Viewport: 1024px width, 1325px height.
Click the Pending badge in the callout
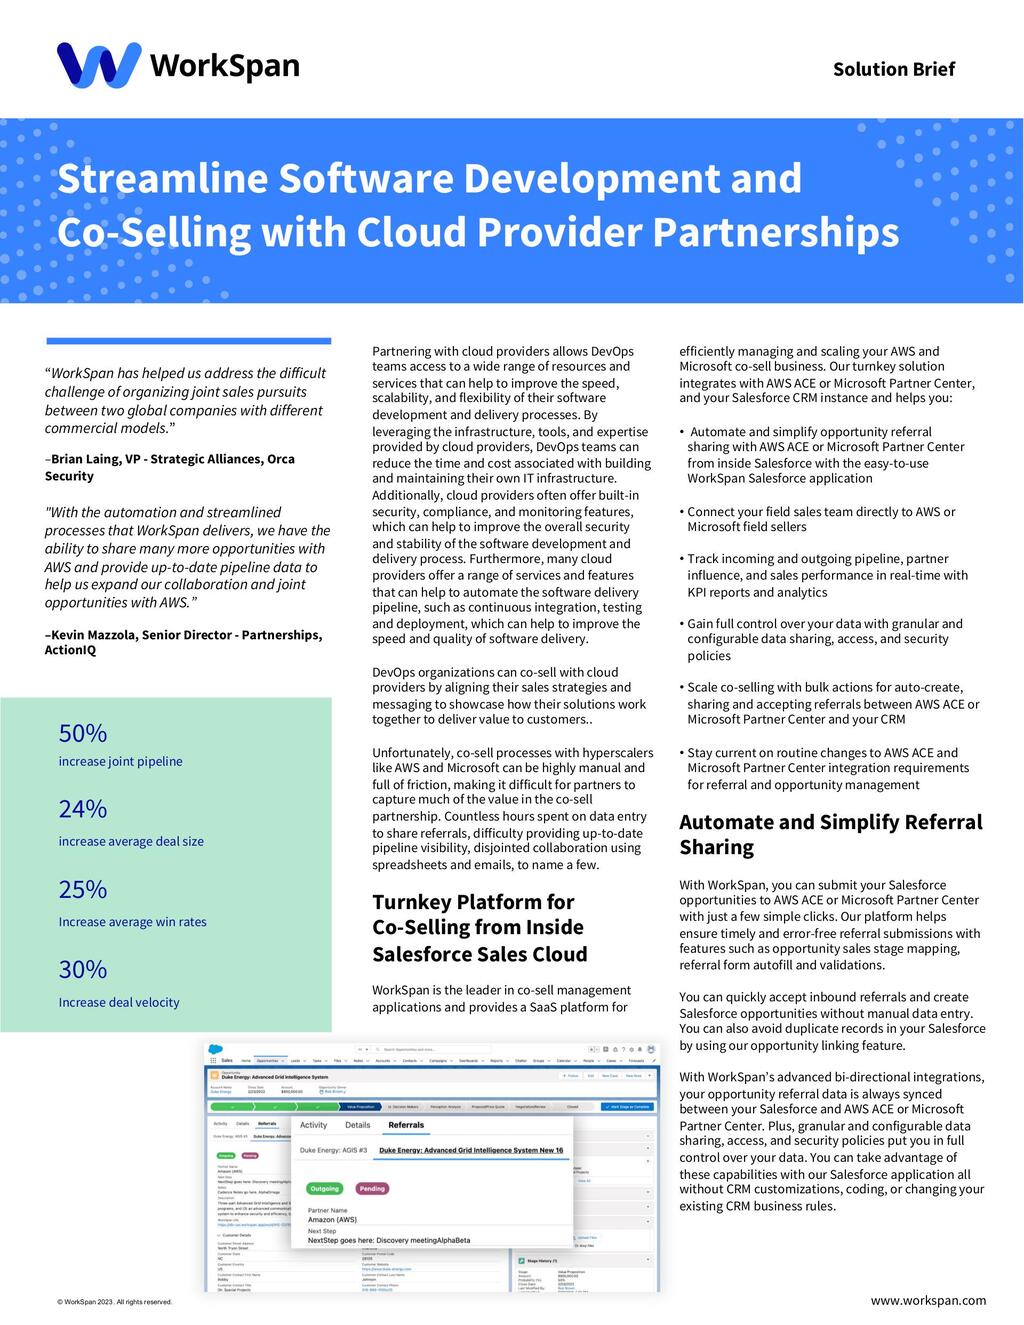tap(372, 1189)
